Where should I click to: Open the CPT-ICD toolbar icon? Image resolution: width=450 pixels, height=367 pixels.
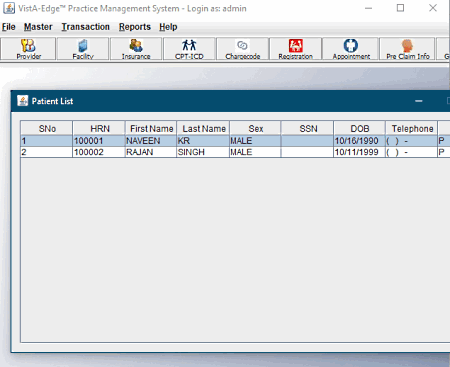point(189,49)
